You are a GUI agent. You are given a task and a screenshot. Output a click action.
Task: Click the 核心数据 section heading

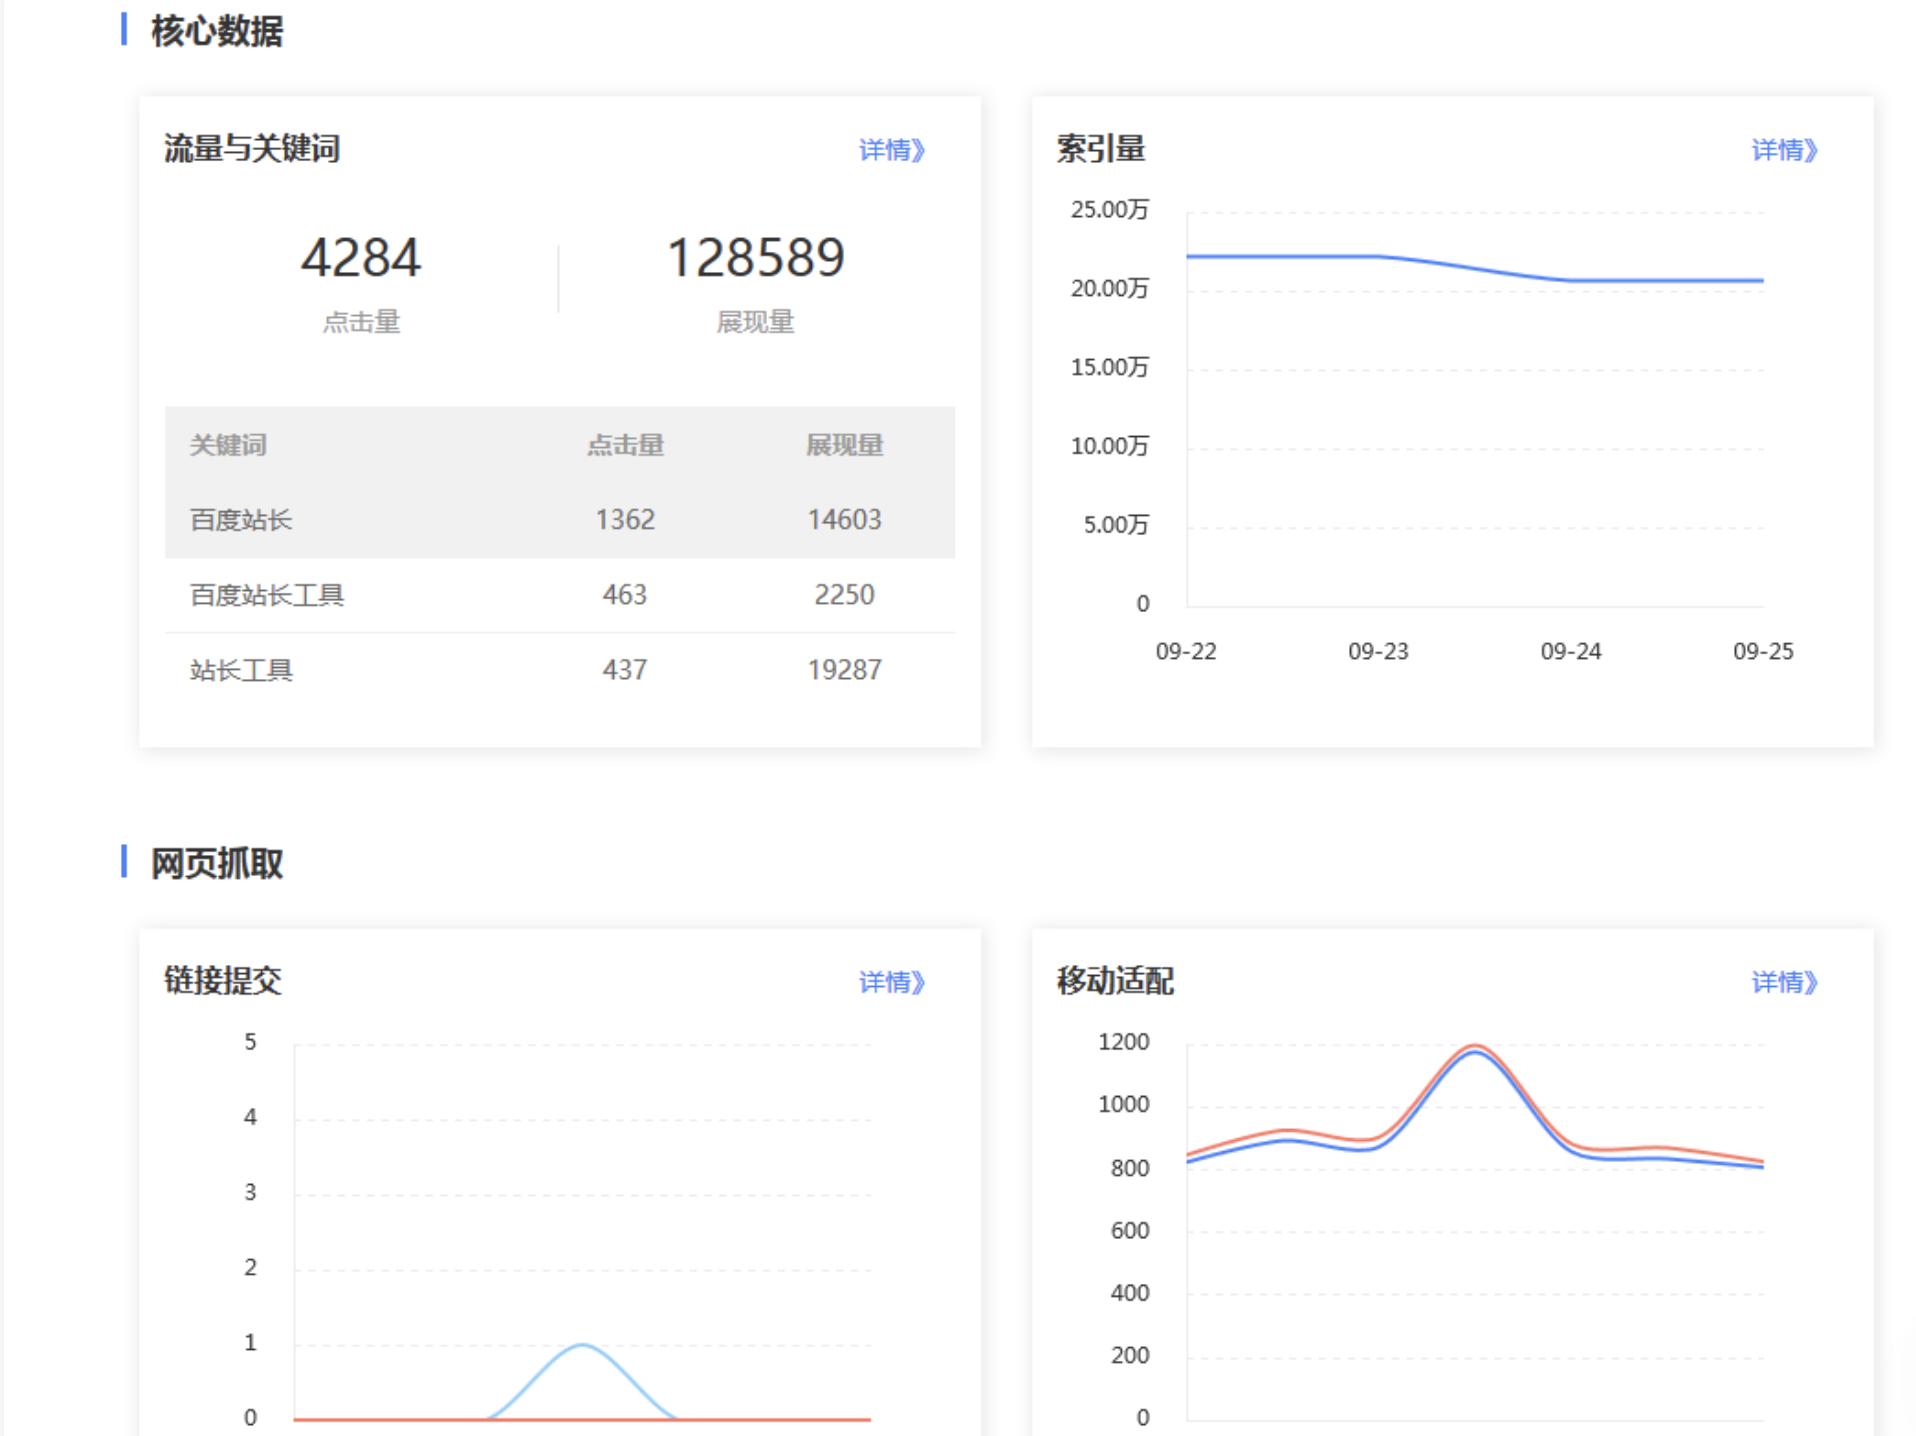coord(217,31)
